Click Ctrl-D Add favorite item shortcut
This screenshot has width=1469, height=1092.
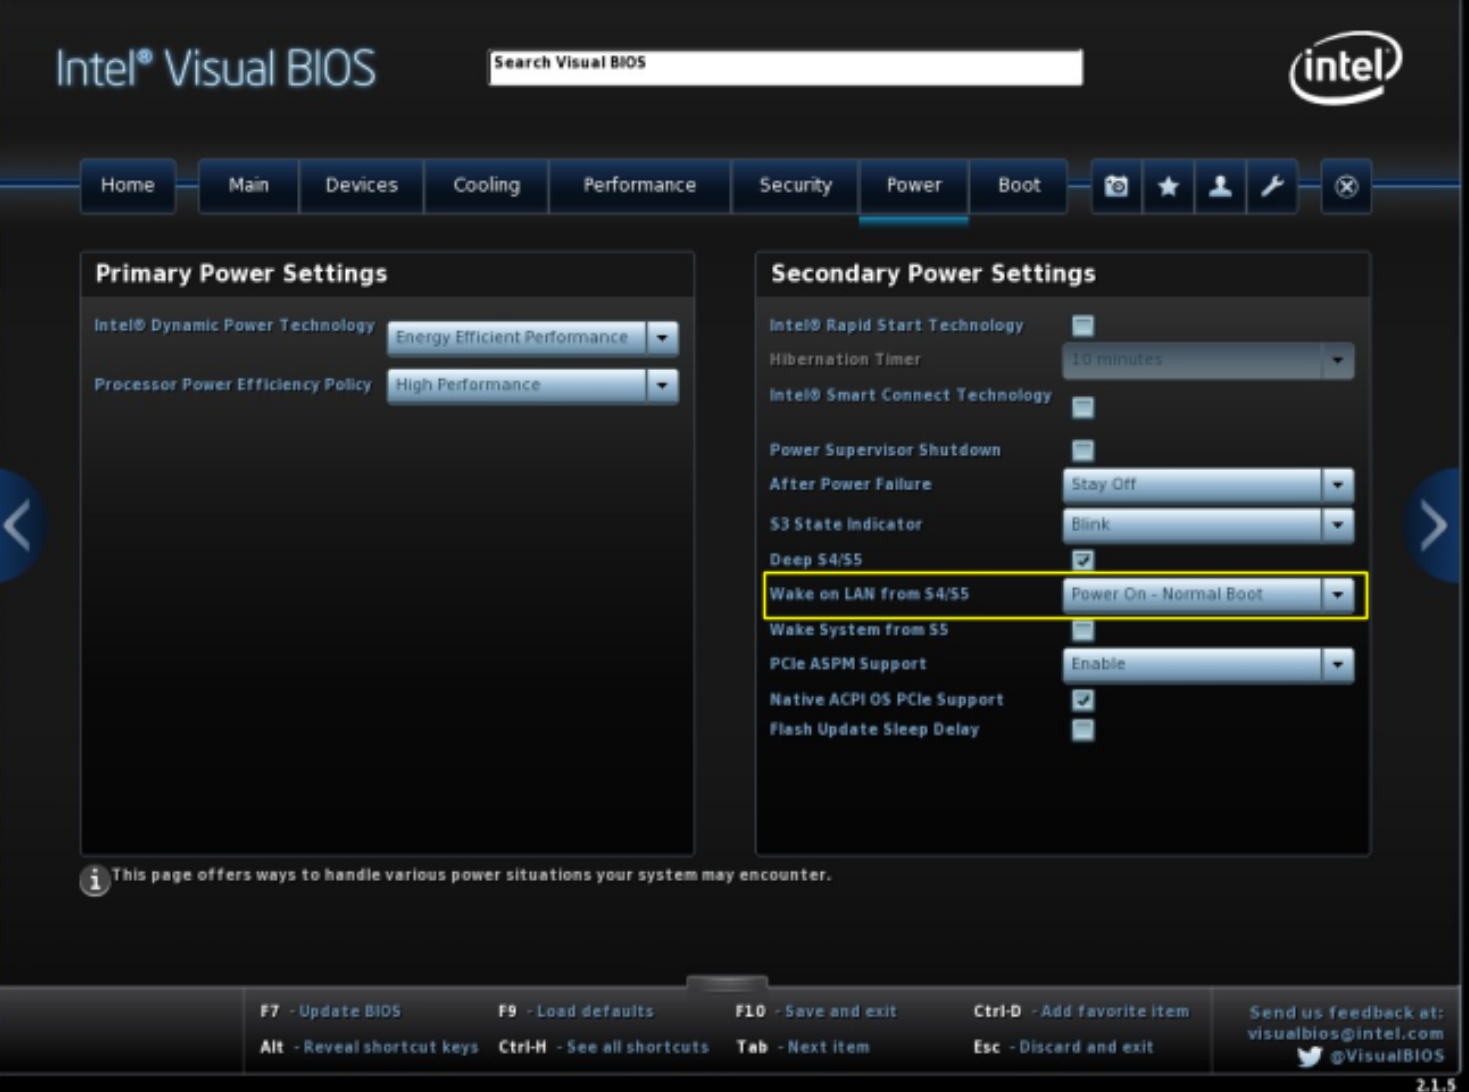[x=1081, y=1011]
